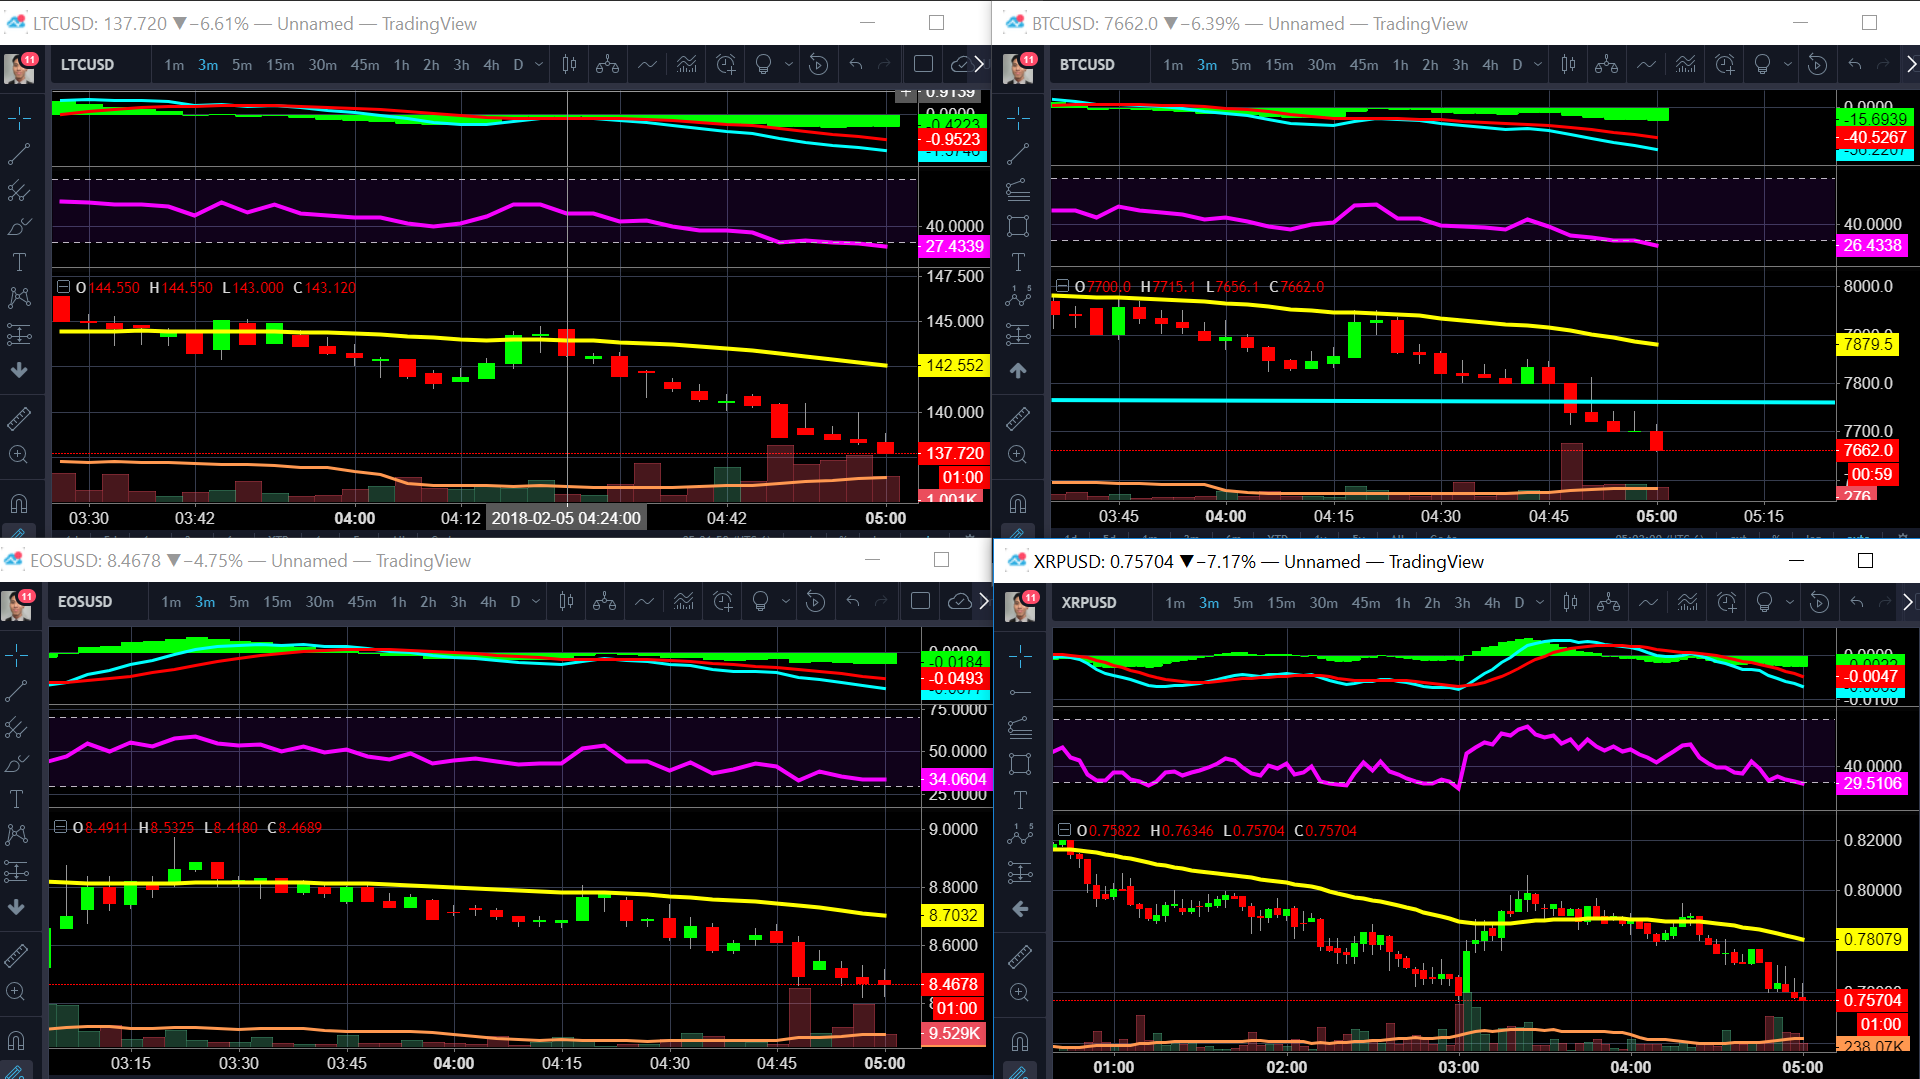Click yellow 7879.5 price label in BTCUSD

(x=1868, y=344)
